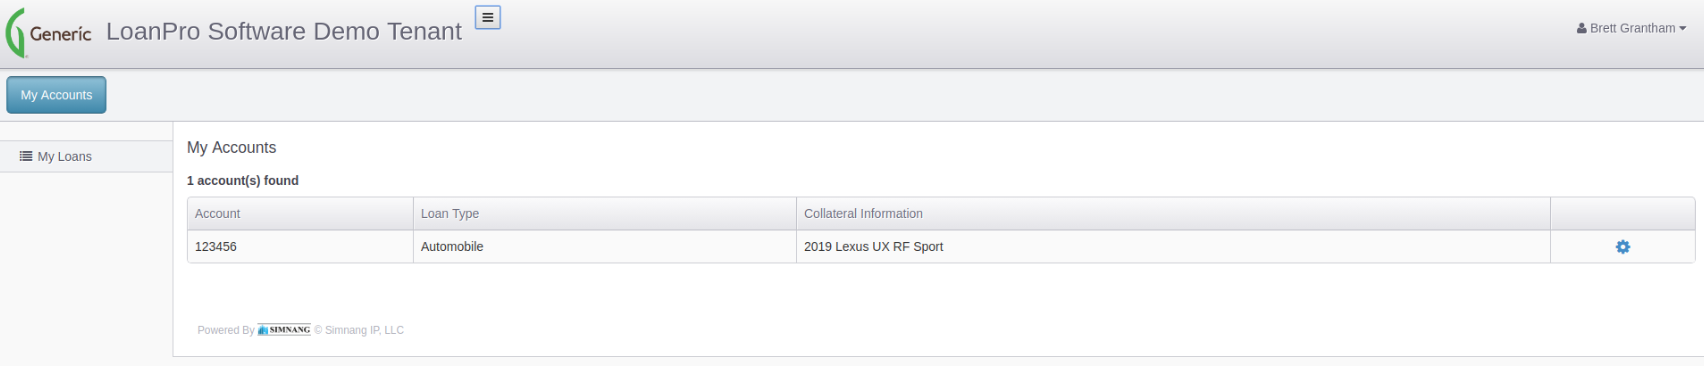The height and width of the screenshot is (366, 1704).
Task: Open the gear settings for account 123456
Action: [x=1622, y=247]
